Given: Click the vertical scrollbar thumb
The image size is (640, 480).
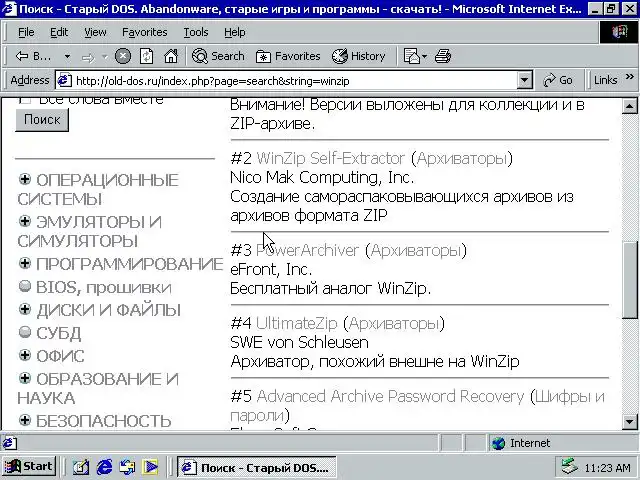Looking at the screenshot, I should coord(629,280).
